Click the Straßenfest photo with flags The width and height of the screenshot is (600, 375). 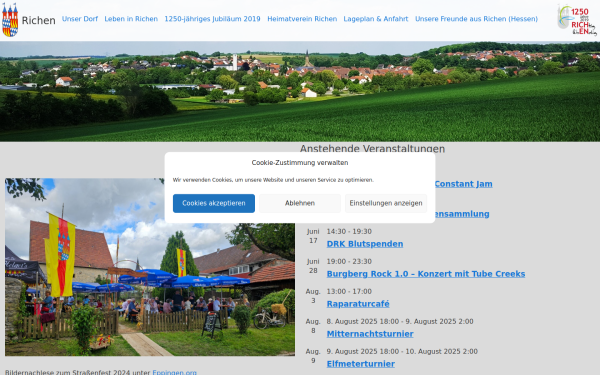pyautogui.click(x=150, y=267)
